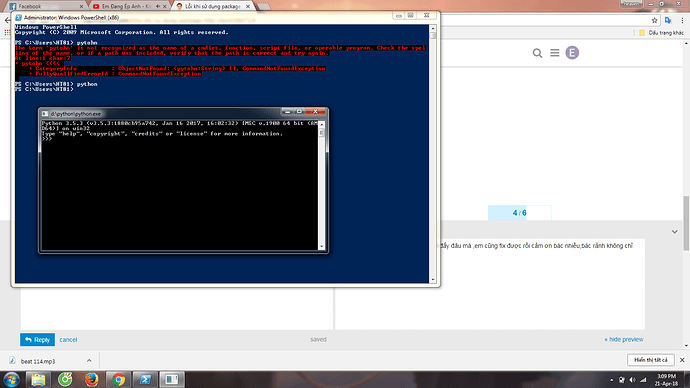690x388 pixels.
Task: Open the Windows Start menu
Action: 11,379
